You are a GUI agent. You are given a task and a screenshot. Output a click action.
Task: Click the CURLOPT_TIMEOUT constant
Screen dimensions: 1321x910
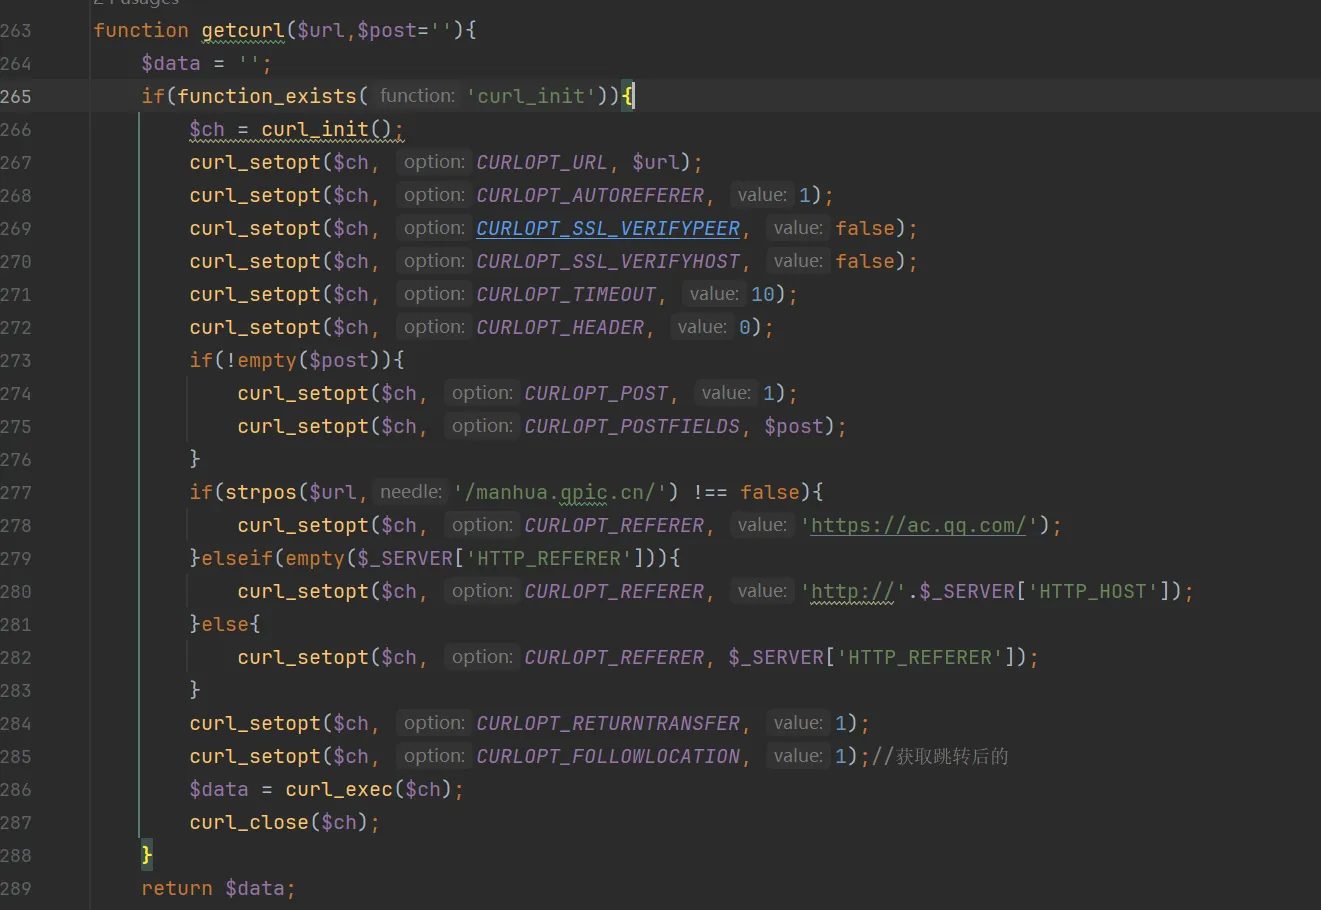(566, 294)
